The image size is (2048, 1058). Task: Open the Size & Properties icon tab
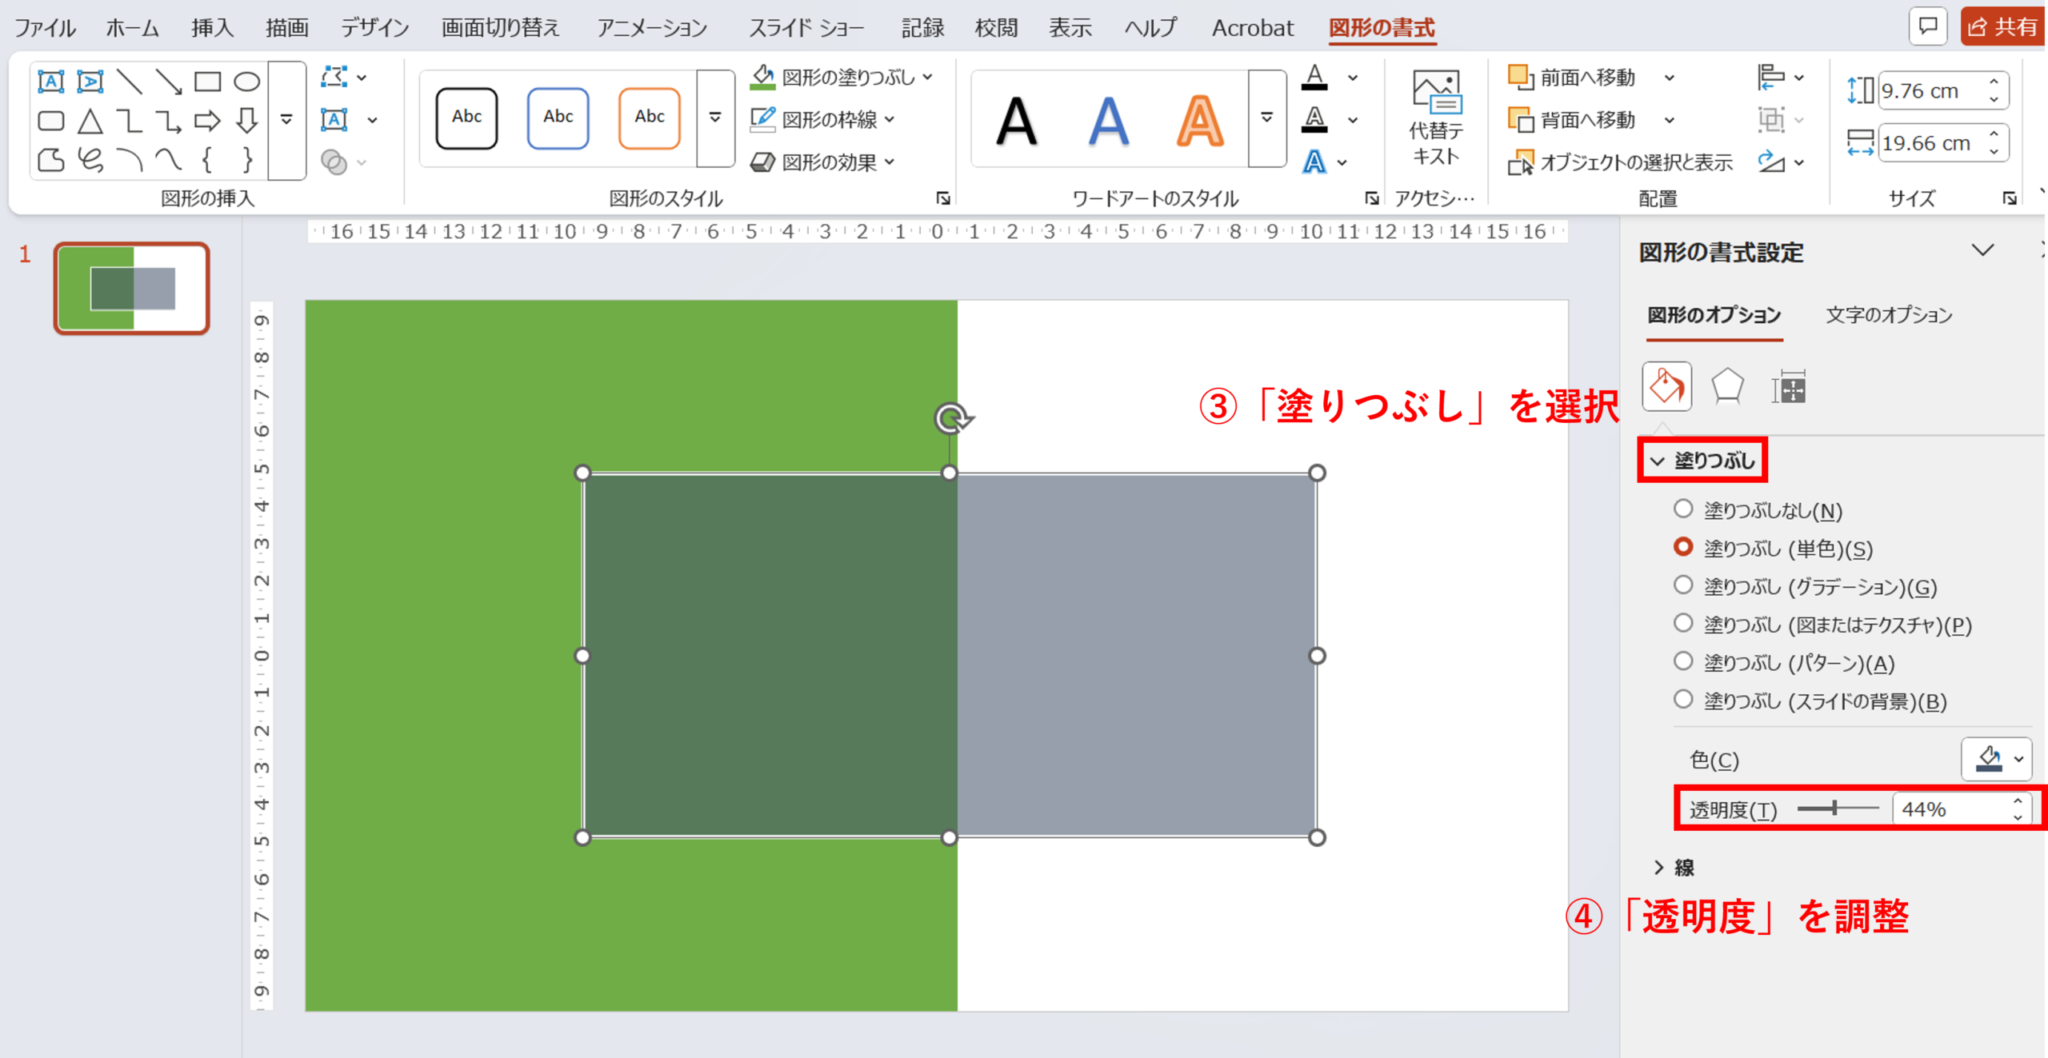pos(1788,387)
